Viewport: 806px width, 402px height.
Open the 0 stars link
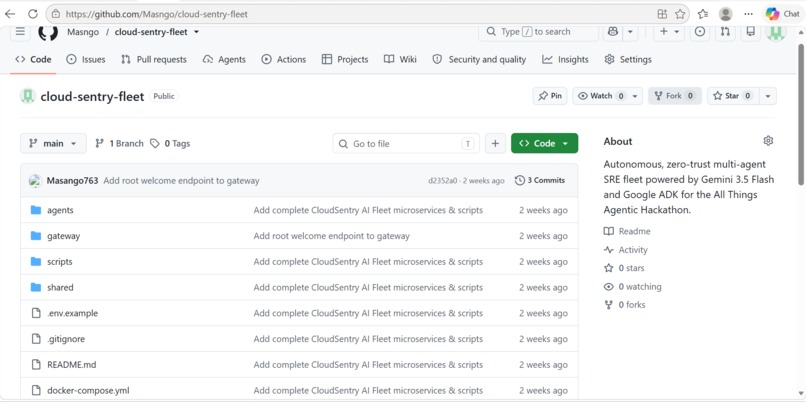624,268
